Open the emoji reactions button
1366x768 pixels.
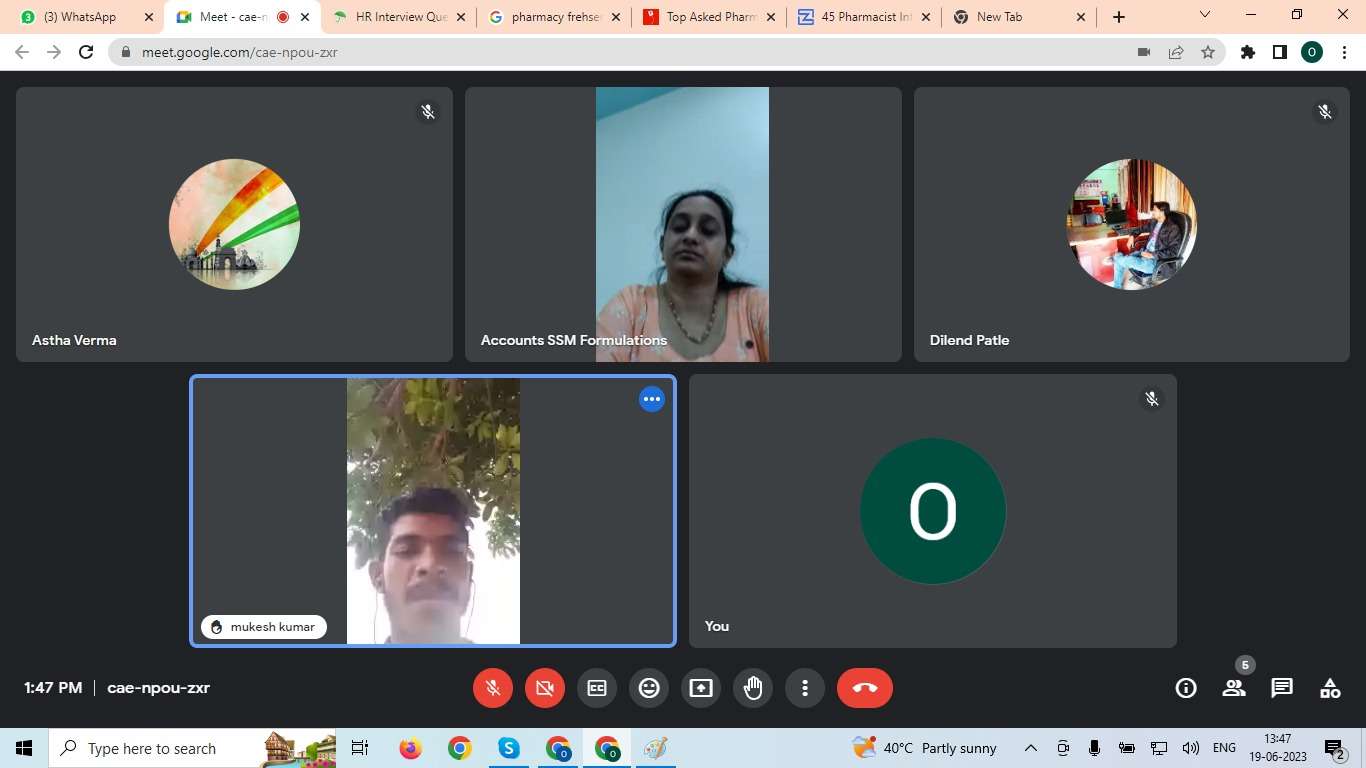(x=649, y=688)
